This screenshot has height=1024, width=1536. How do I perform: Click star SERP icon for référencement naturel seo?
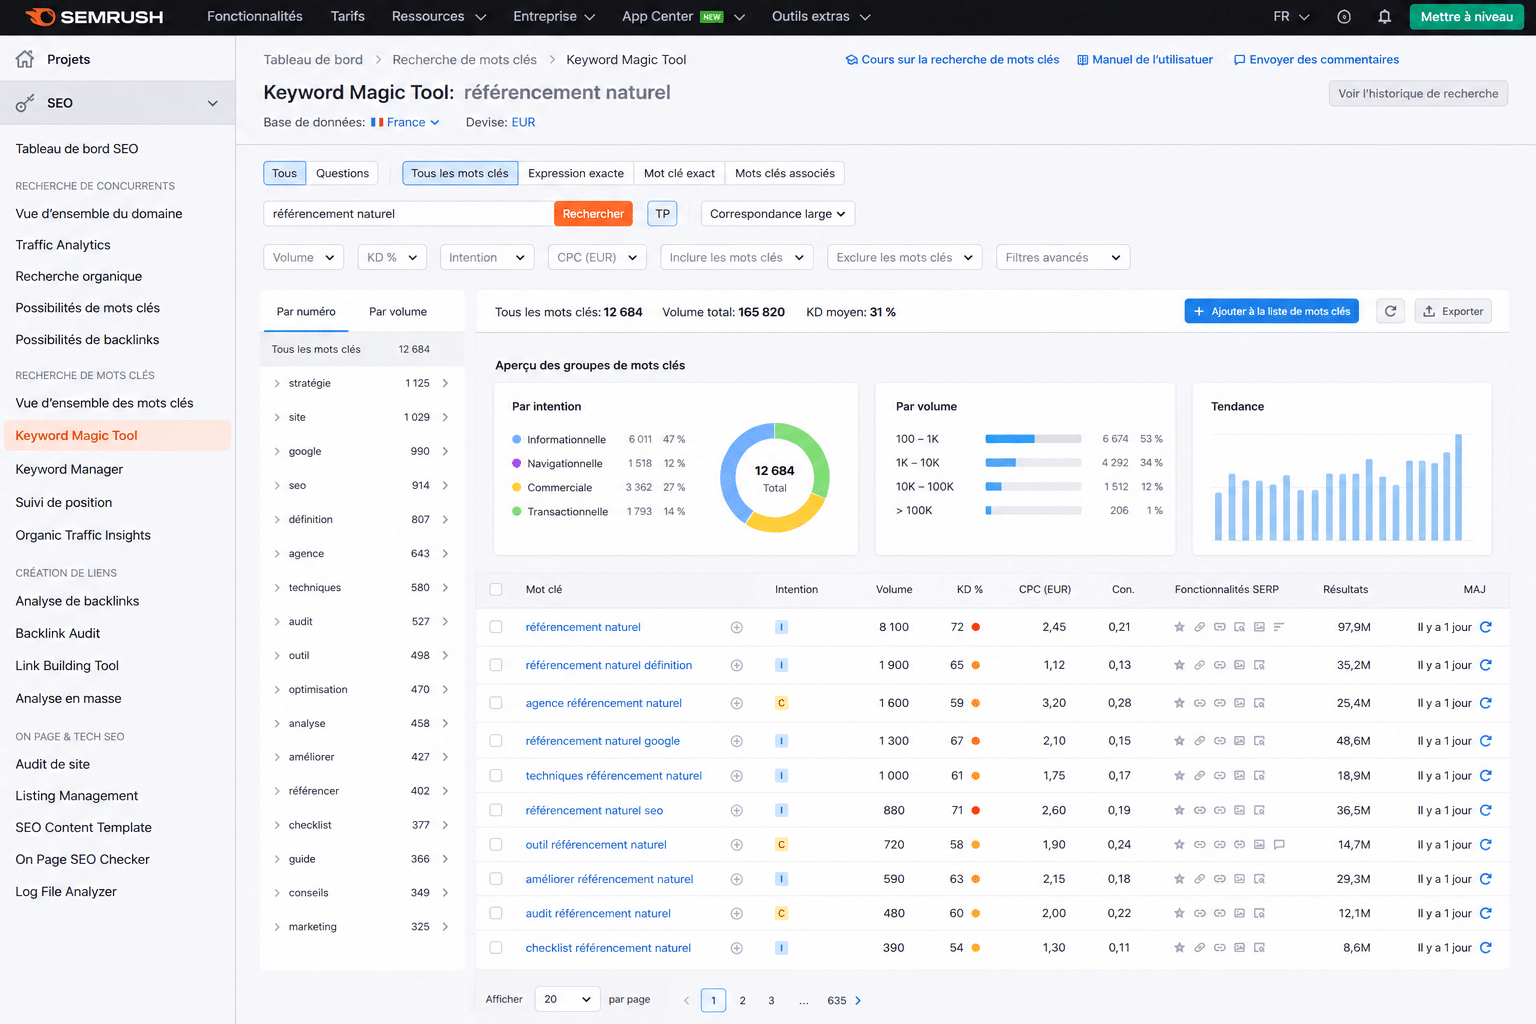click(x=1179, y=810)
